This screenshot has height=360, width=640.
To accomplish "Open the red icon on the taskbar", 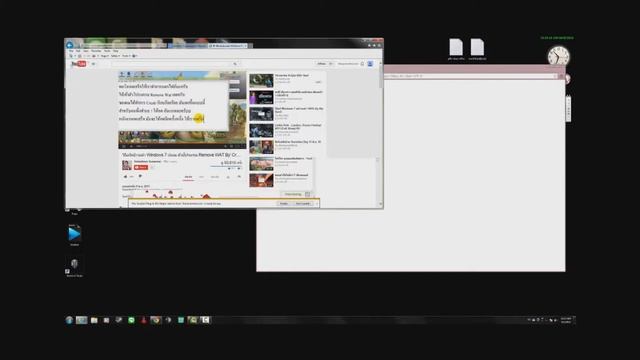I will 143,320.
